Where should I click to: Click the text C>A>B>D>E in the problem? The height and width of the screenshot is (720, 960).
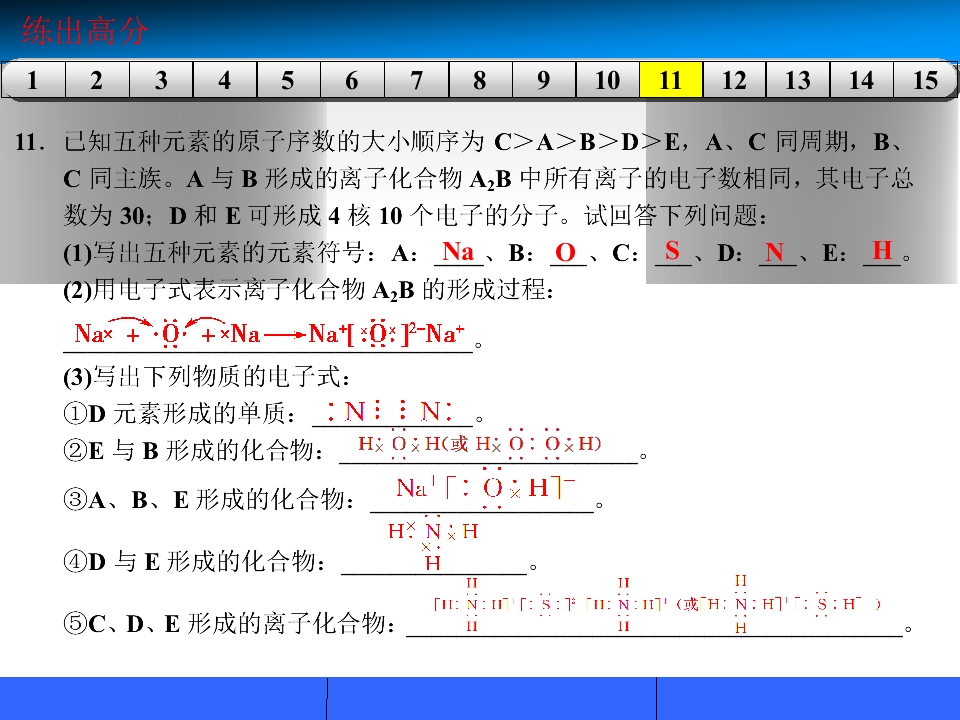tap(587, 142)
